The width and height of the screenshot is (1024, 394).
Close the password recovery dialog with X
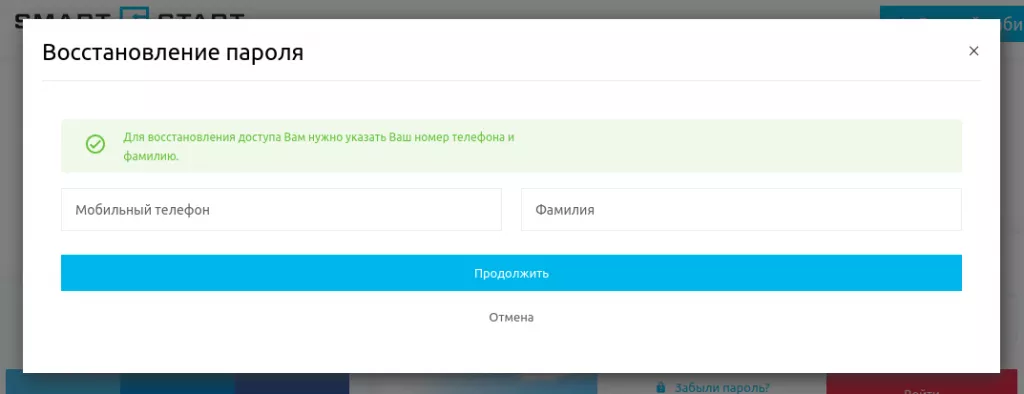point(973,51)
